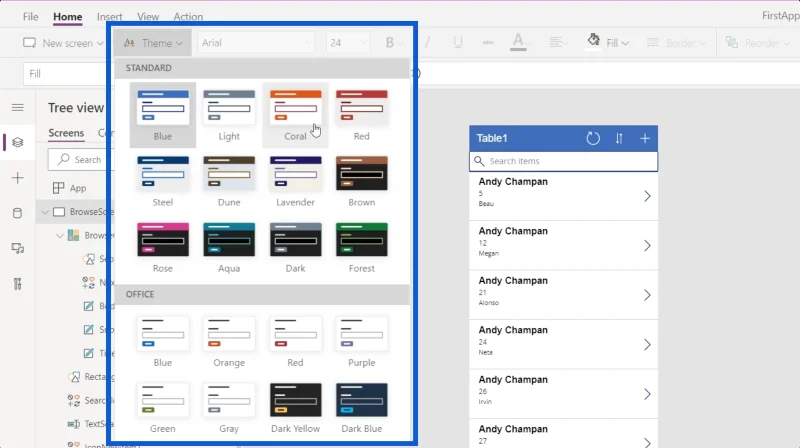Screen dimensions: 800x448
Task: Choose the Office Orange theme
Action: point(229,342)
